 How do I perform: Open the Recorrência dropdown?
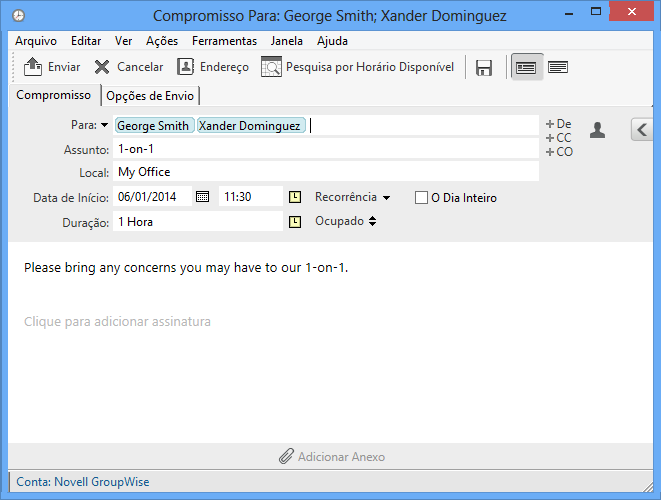point(352,197)
